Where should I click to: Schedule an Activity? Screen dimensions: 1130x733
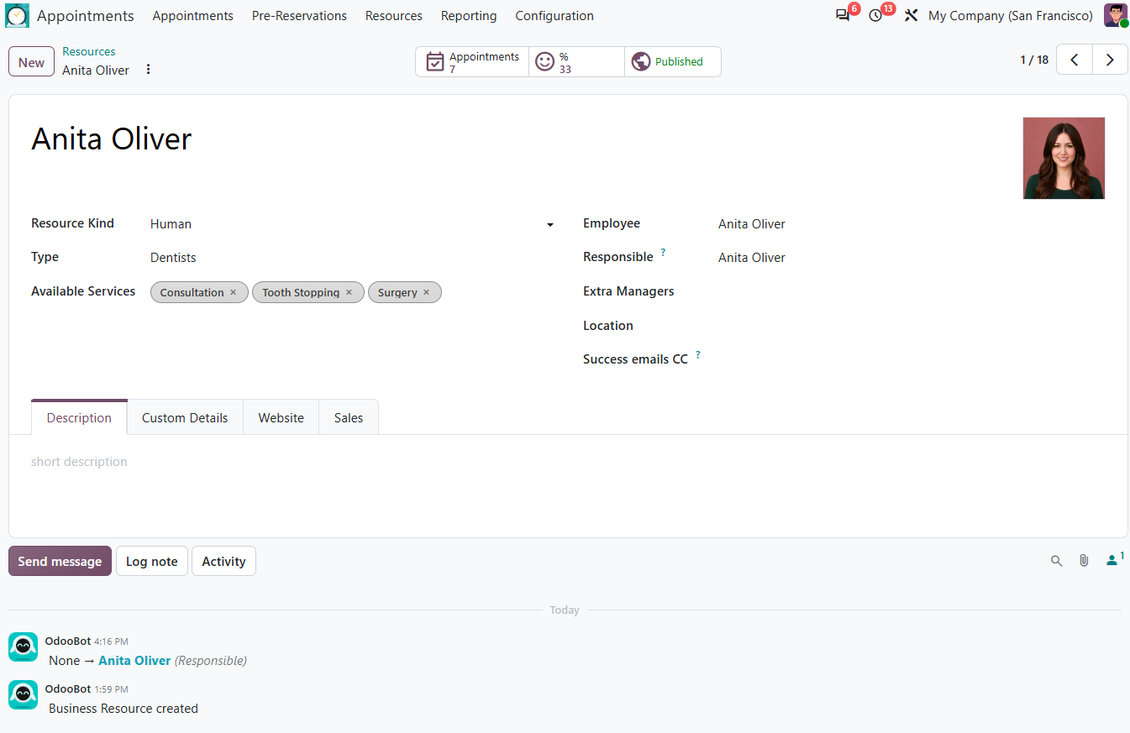pyautogui.click(x=223, y=561)
